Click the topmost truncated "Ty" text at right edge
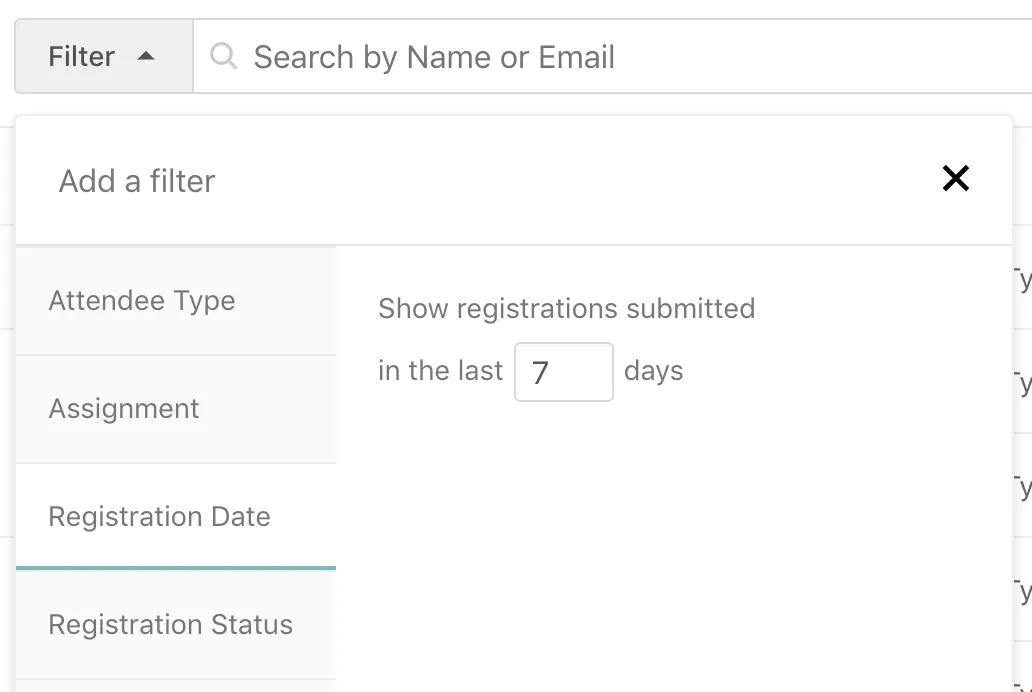 [1022, 279]
